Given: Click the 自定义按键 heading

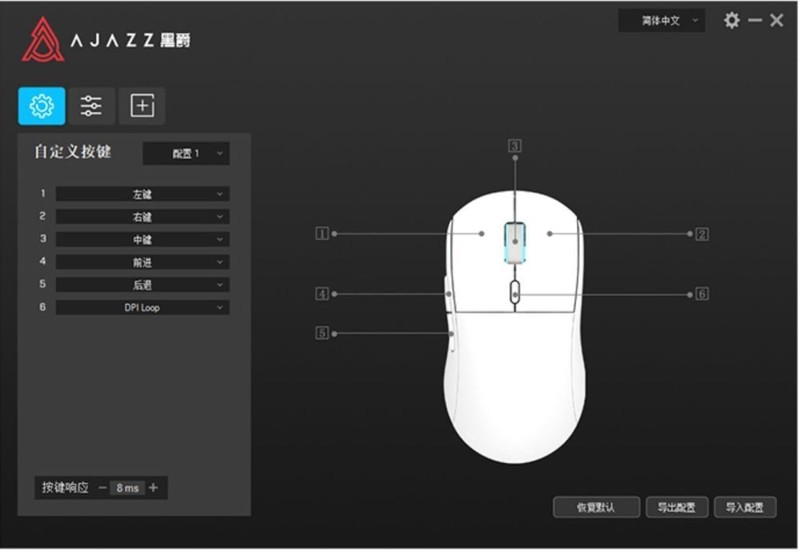Looking at the screenshot, I should pyautogui.click(x=73, y=152).
